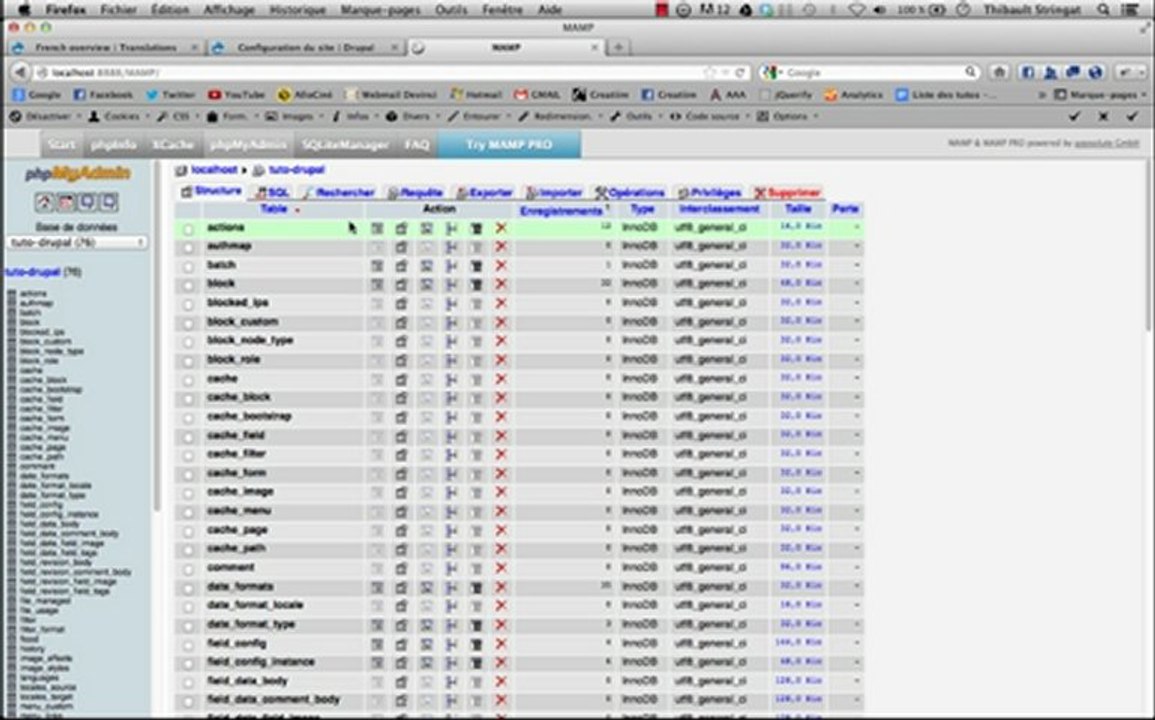The height and width of the screenshot is (720, 1155).
Task: Open the Infos developer toolbar dropdown
Action: (356, 116)
